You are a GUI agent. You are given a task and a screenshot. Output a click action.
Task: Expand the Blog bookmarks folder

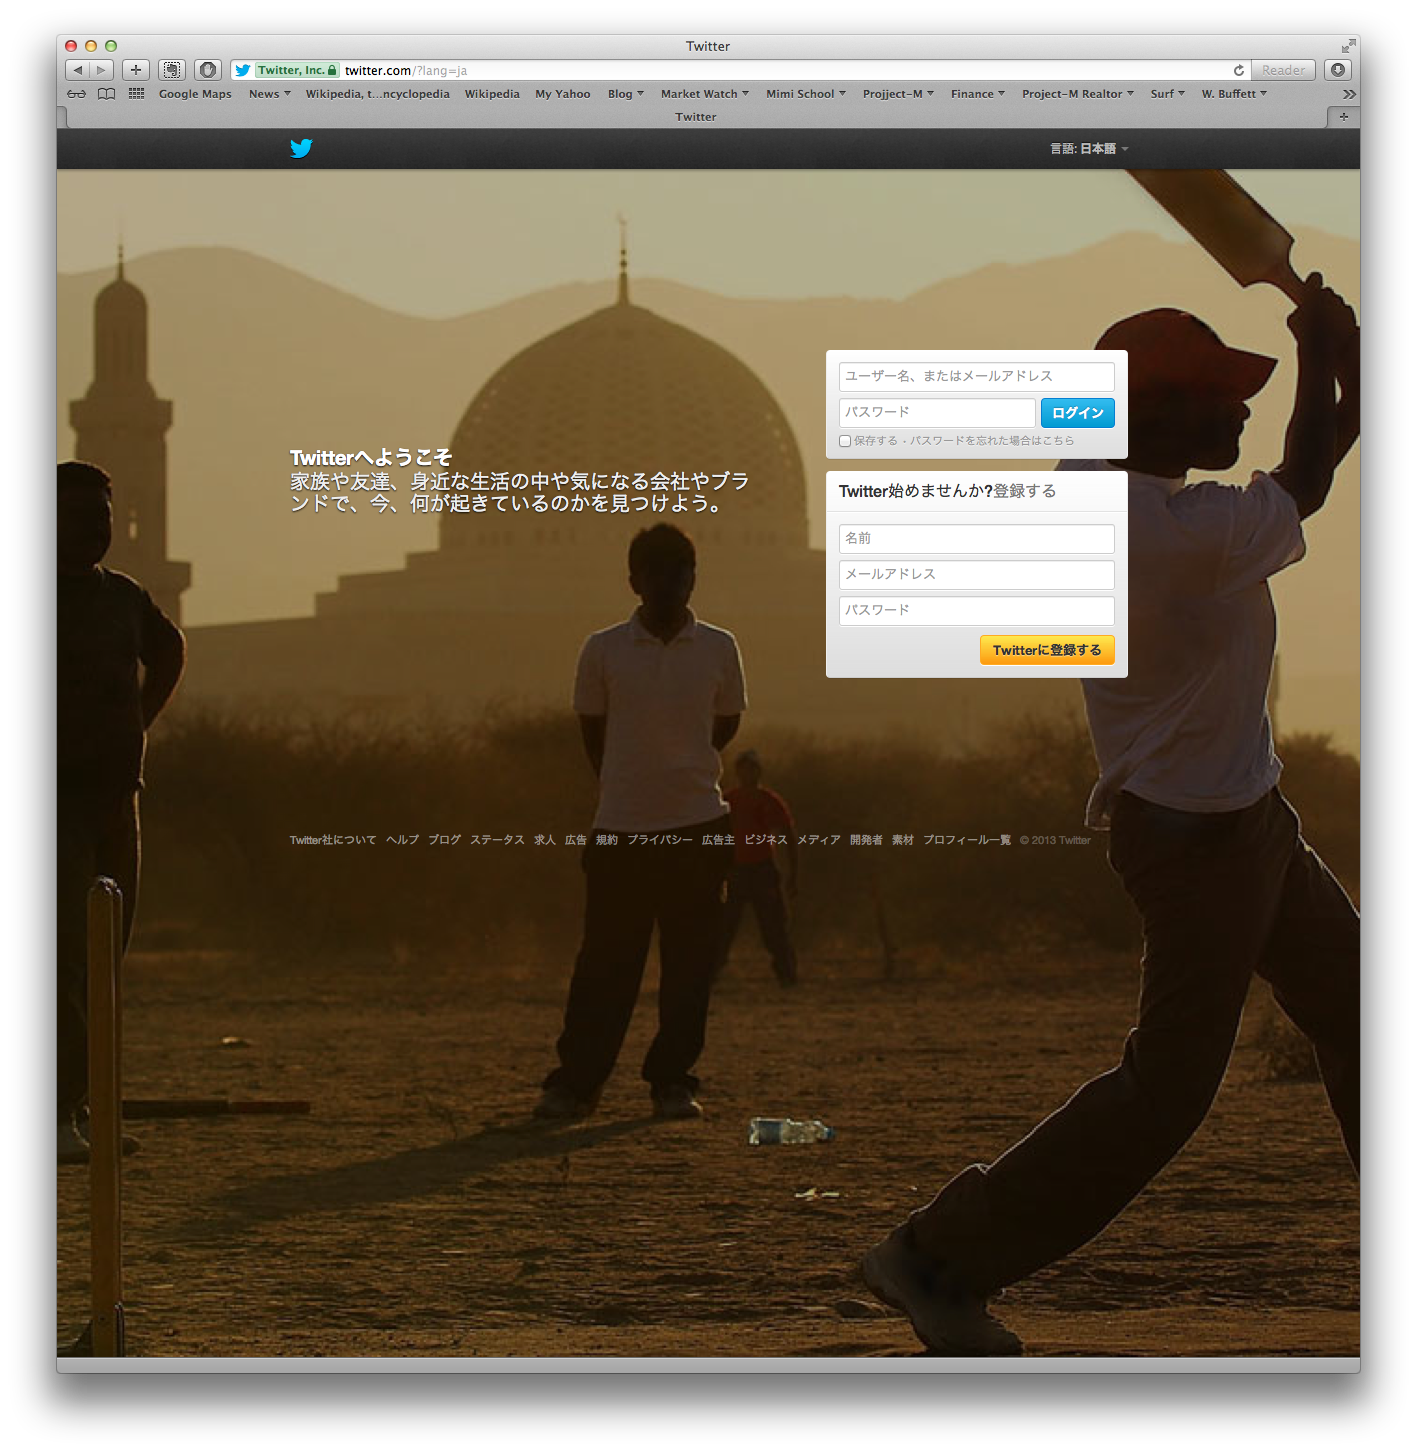coord(626,94)
